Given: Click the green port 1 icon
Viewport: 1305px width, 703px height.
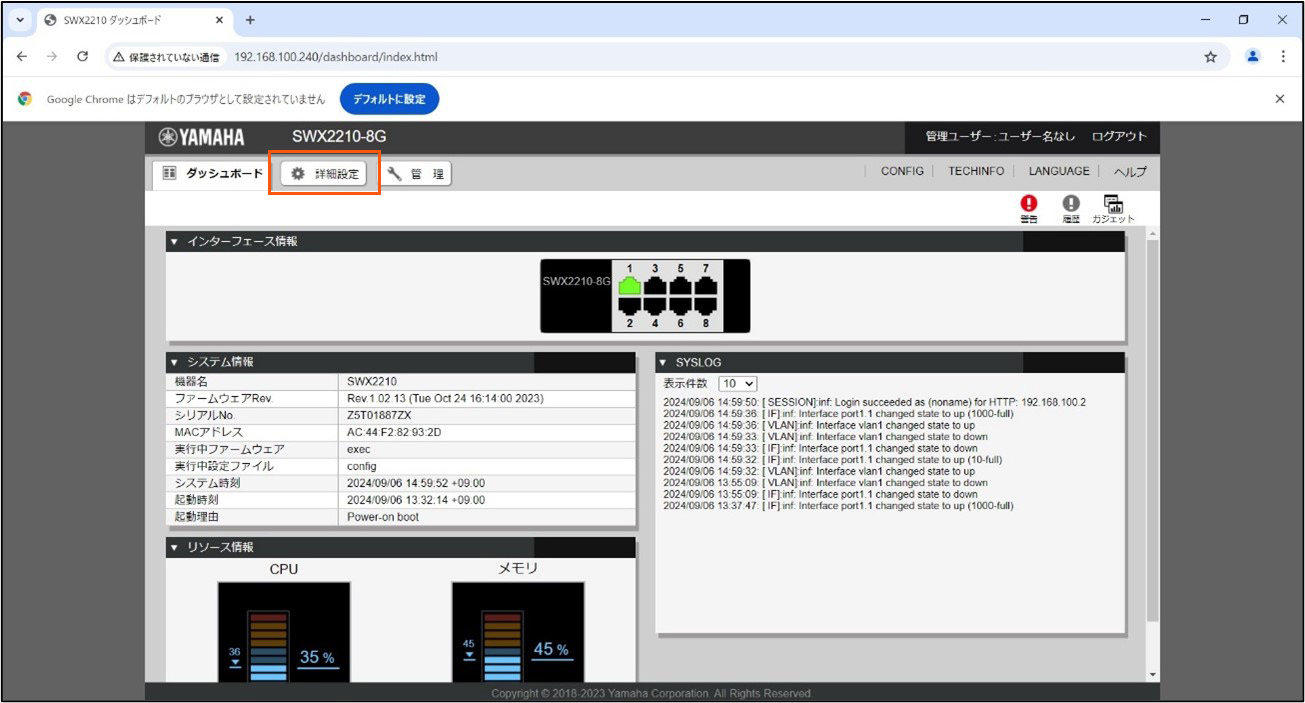Looking at the screenshot, I should (629, 286).
